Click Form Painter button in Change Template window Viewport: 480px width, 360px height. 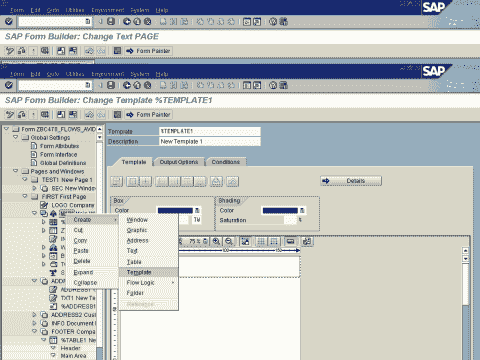point(148,115)
